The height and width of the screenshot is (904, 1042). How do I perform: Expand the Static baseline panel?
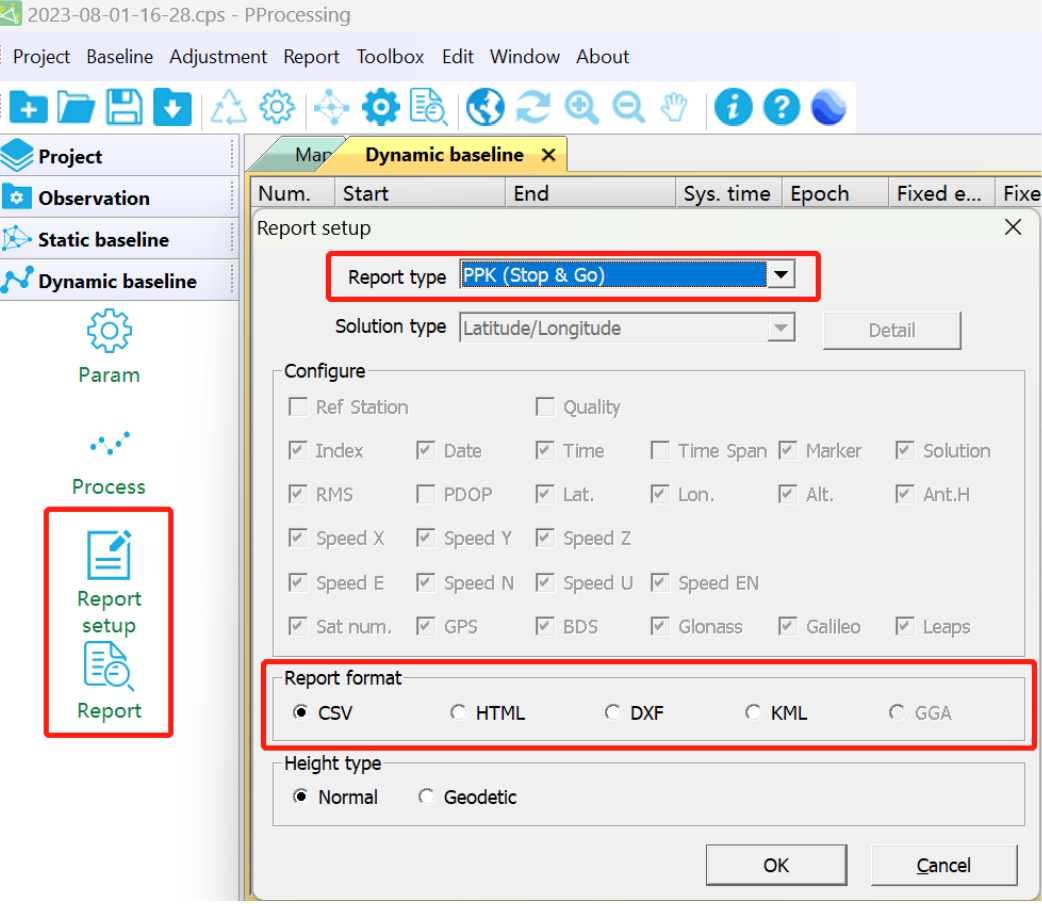click(103, 240)
